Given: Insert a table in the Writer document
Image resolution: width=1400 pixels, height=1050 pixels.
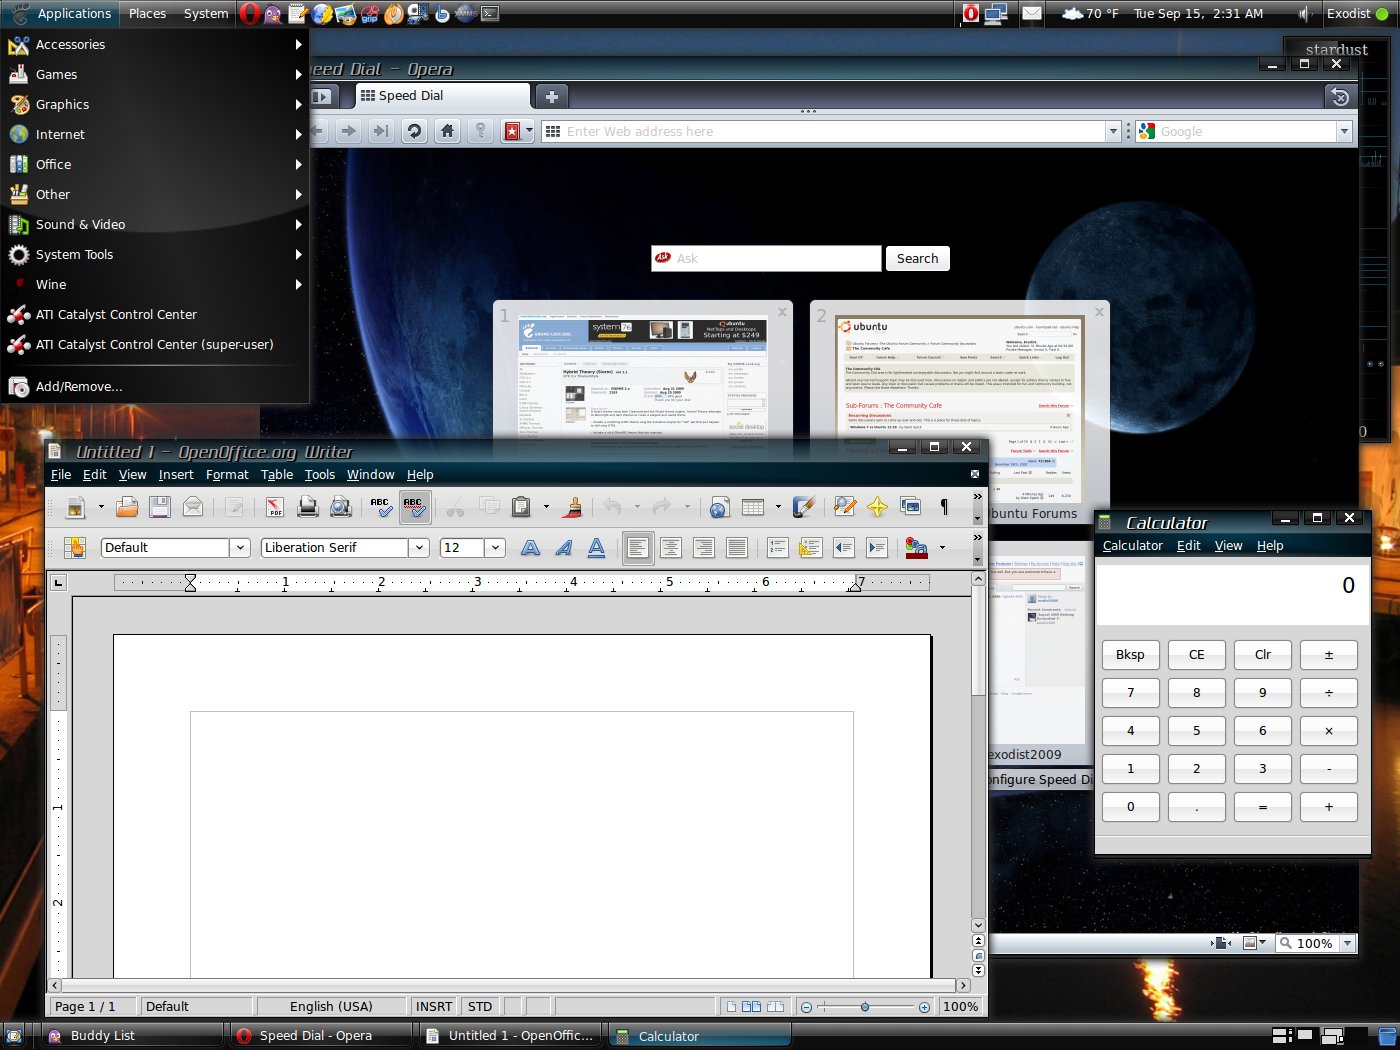Looking at the screenshot, I should pyautogui.click(x=751, y=507).
